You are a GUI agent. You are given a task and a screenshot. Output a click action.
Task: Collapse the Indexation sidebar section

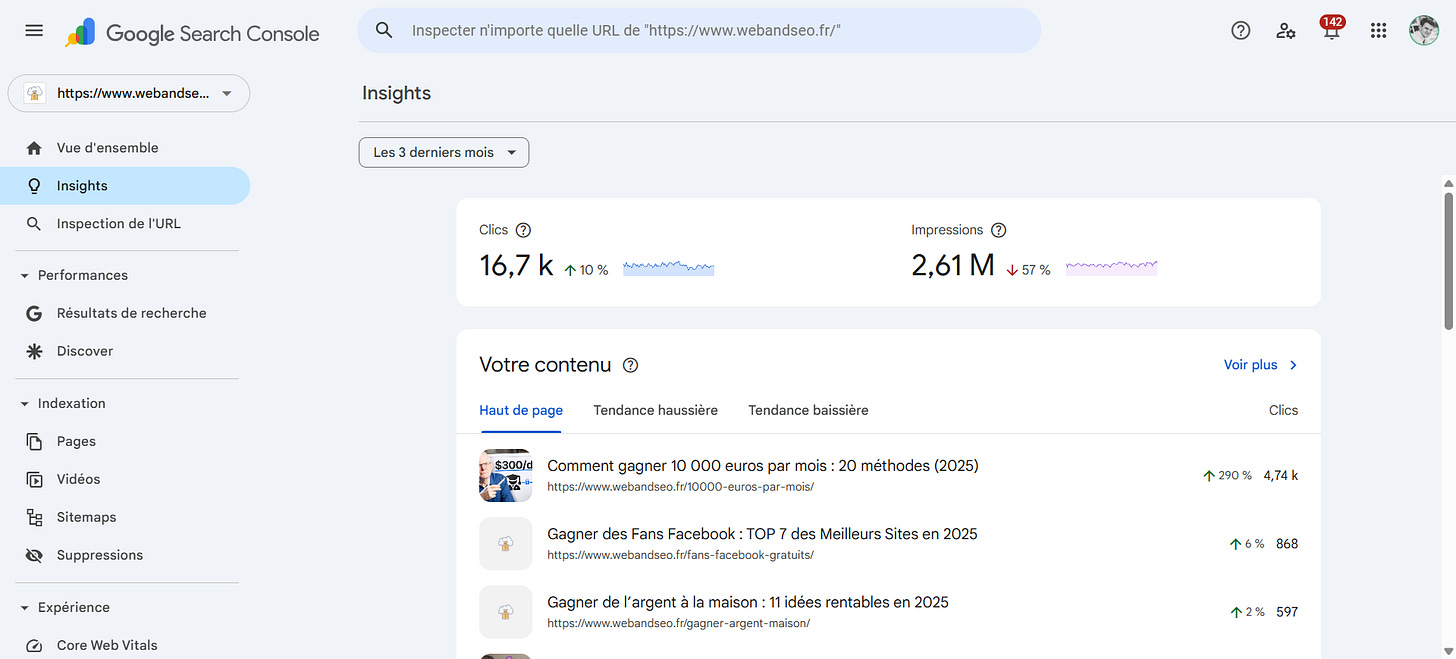24,403
